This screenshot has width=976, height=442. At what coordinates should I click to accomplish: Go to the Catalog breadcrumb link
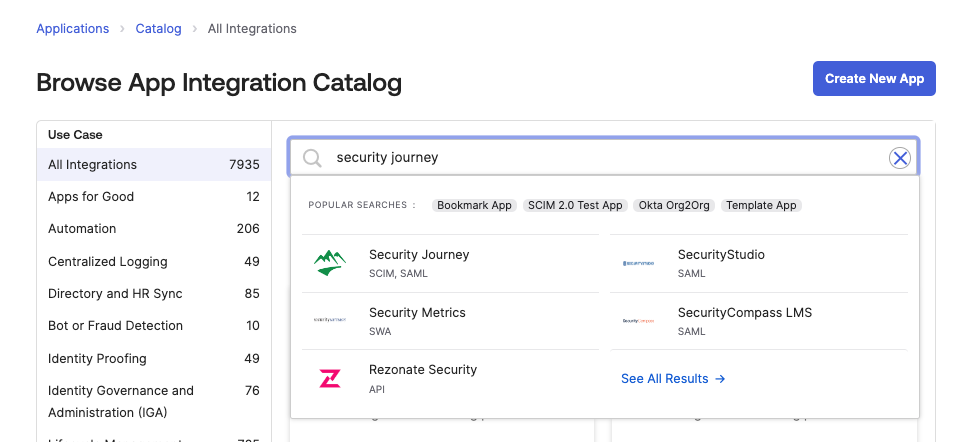159,29
